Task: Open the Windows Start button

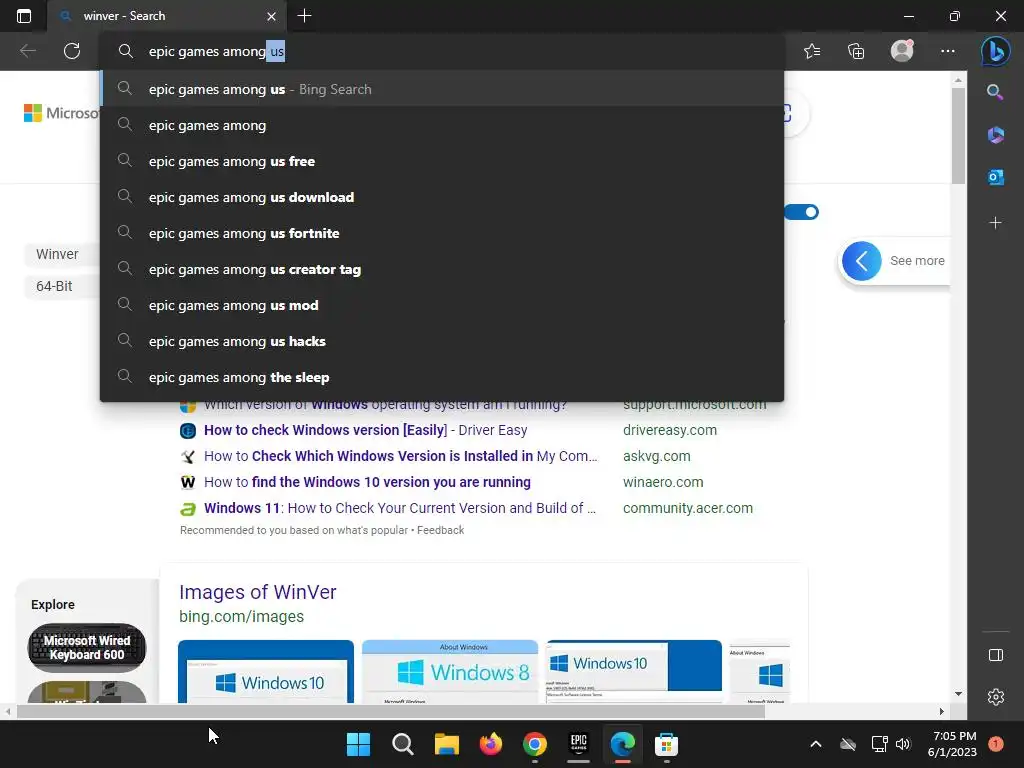Action: [x=358, y=744]
